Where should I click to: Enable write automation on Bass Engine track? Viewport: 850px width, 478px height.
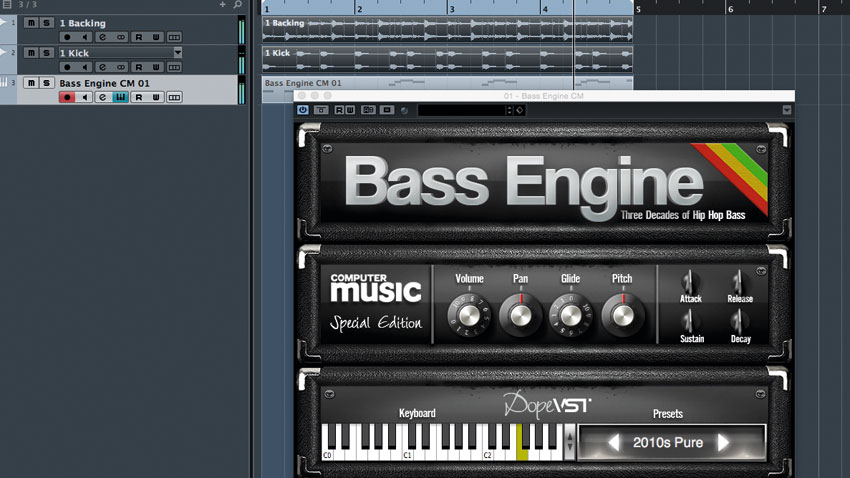[156, 97]
